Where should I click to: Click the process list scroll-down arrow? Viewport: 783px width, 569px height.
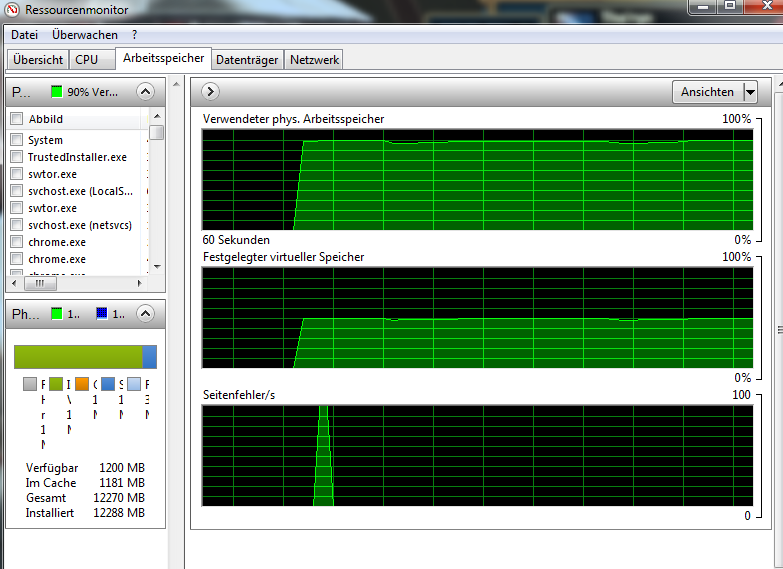157,267
